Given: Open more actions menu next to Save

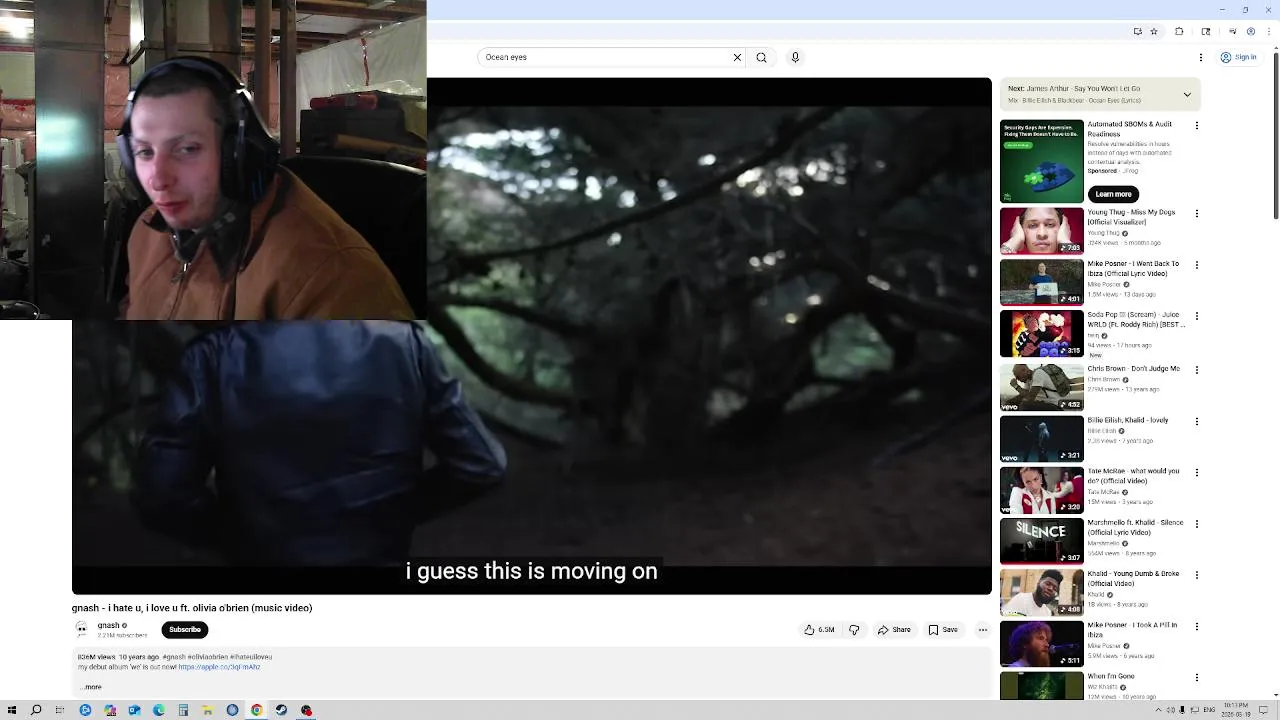Looking at the screenshot, I should point(983,630).
